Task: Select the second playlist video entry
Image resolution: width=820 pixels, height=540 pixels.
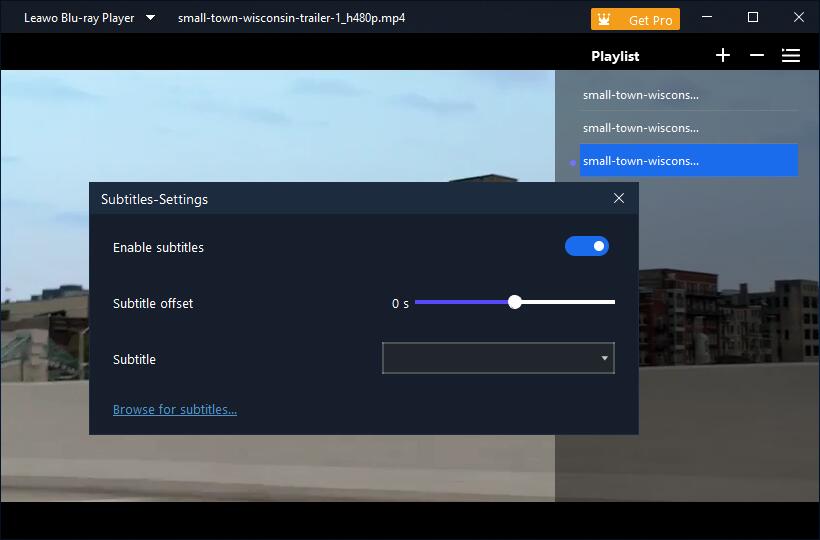Action: coord(641,128)
